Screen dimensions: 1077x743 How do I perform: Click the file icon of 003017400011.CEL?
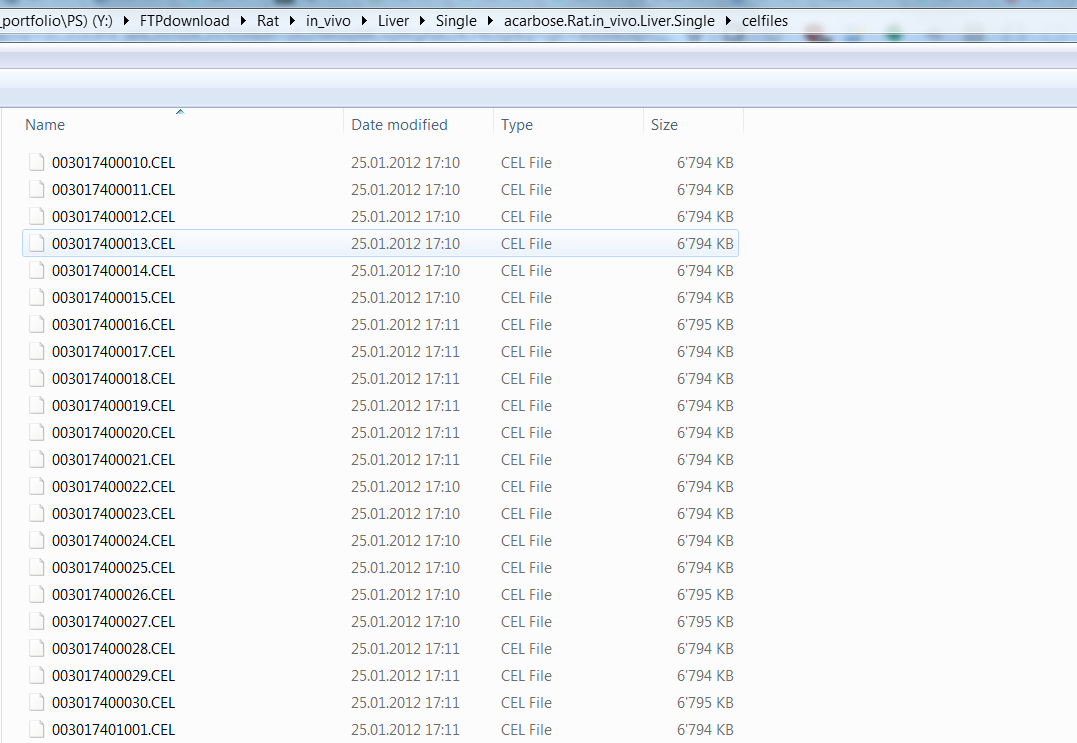pos(36,190)
